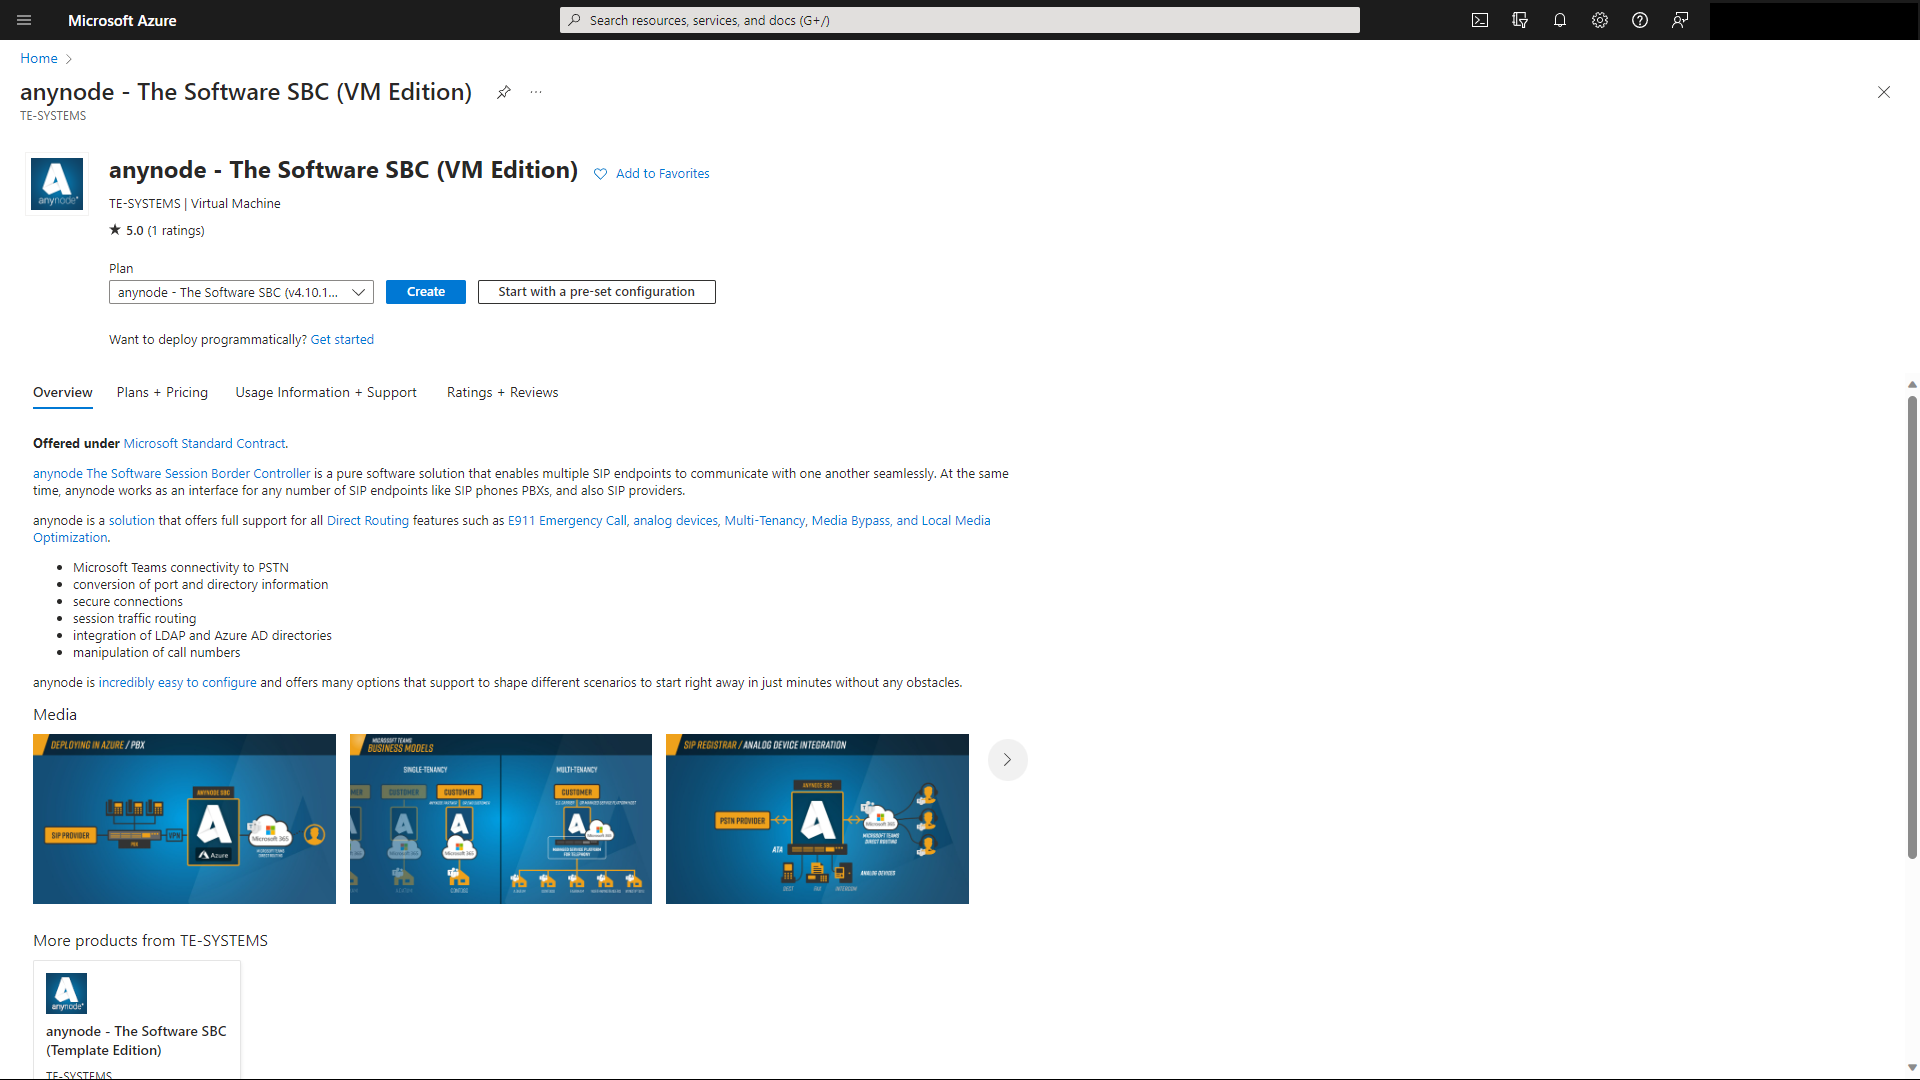Switch to the Plans + Pricing tab
1920x1080 pixels.
(x=162, y=393)
